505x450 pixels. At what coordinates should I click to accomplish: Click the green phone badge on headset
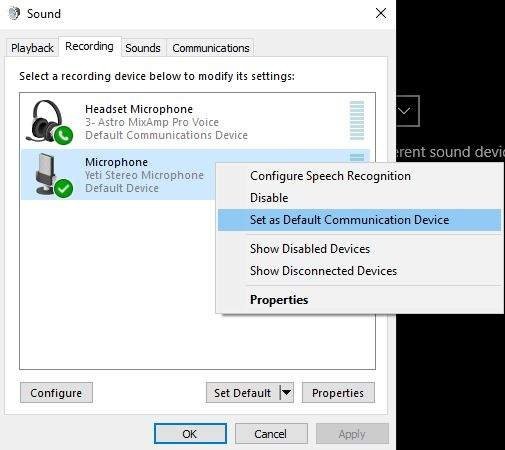click(x=63, y=135)
